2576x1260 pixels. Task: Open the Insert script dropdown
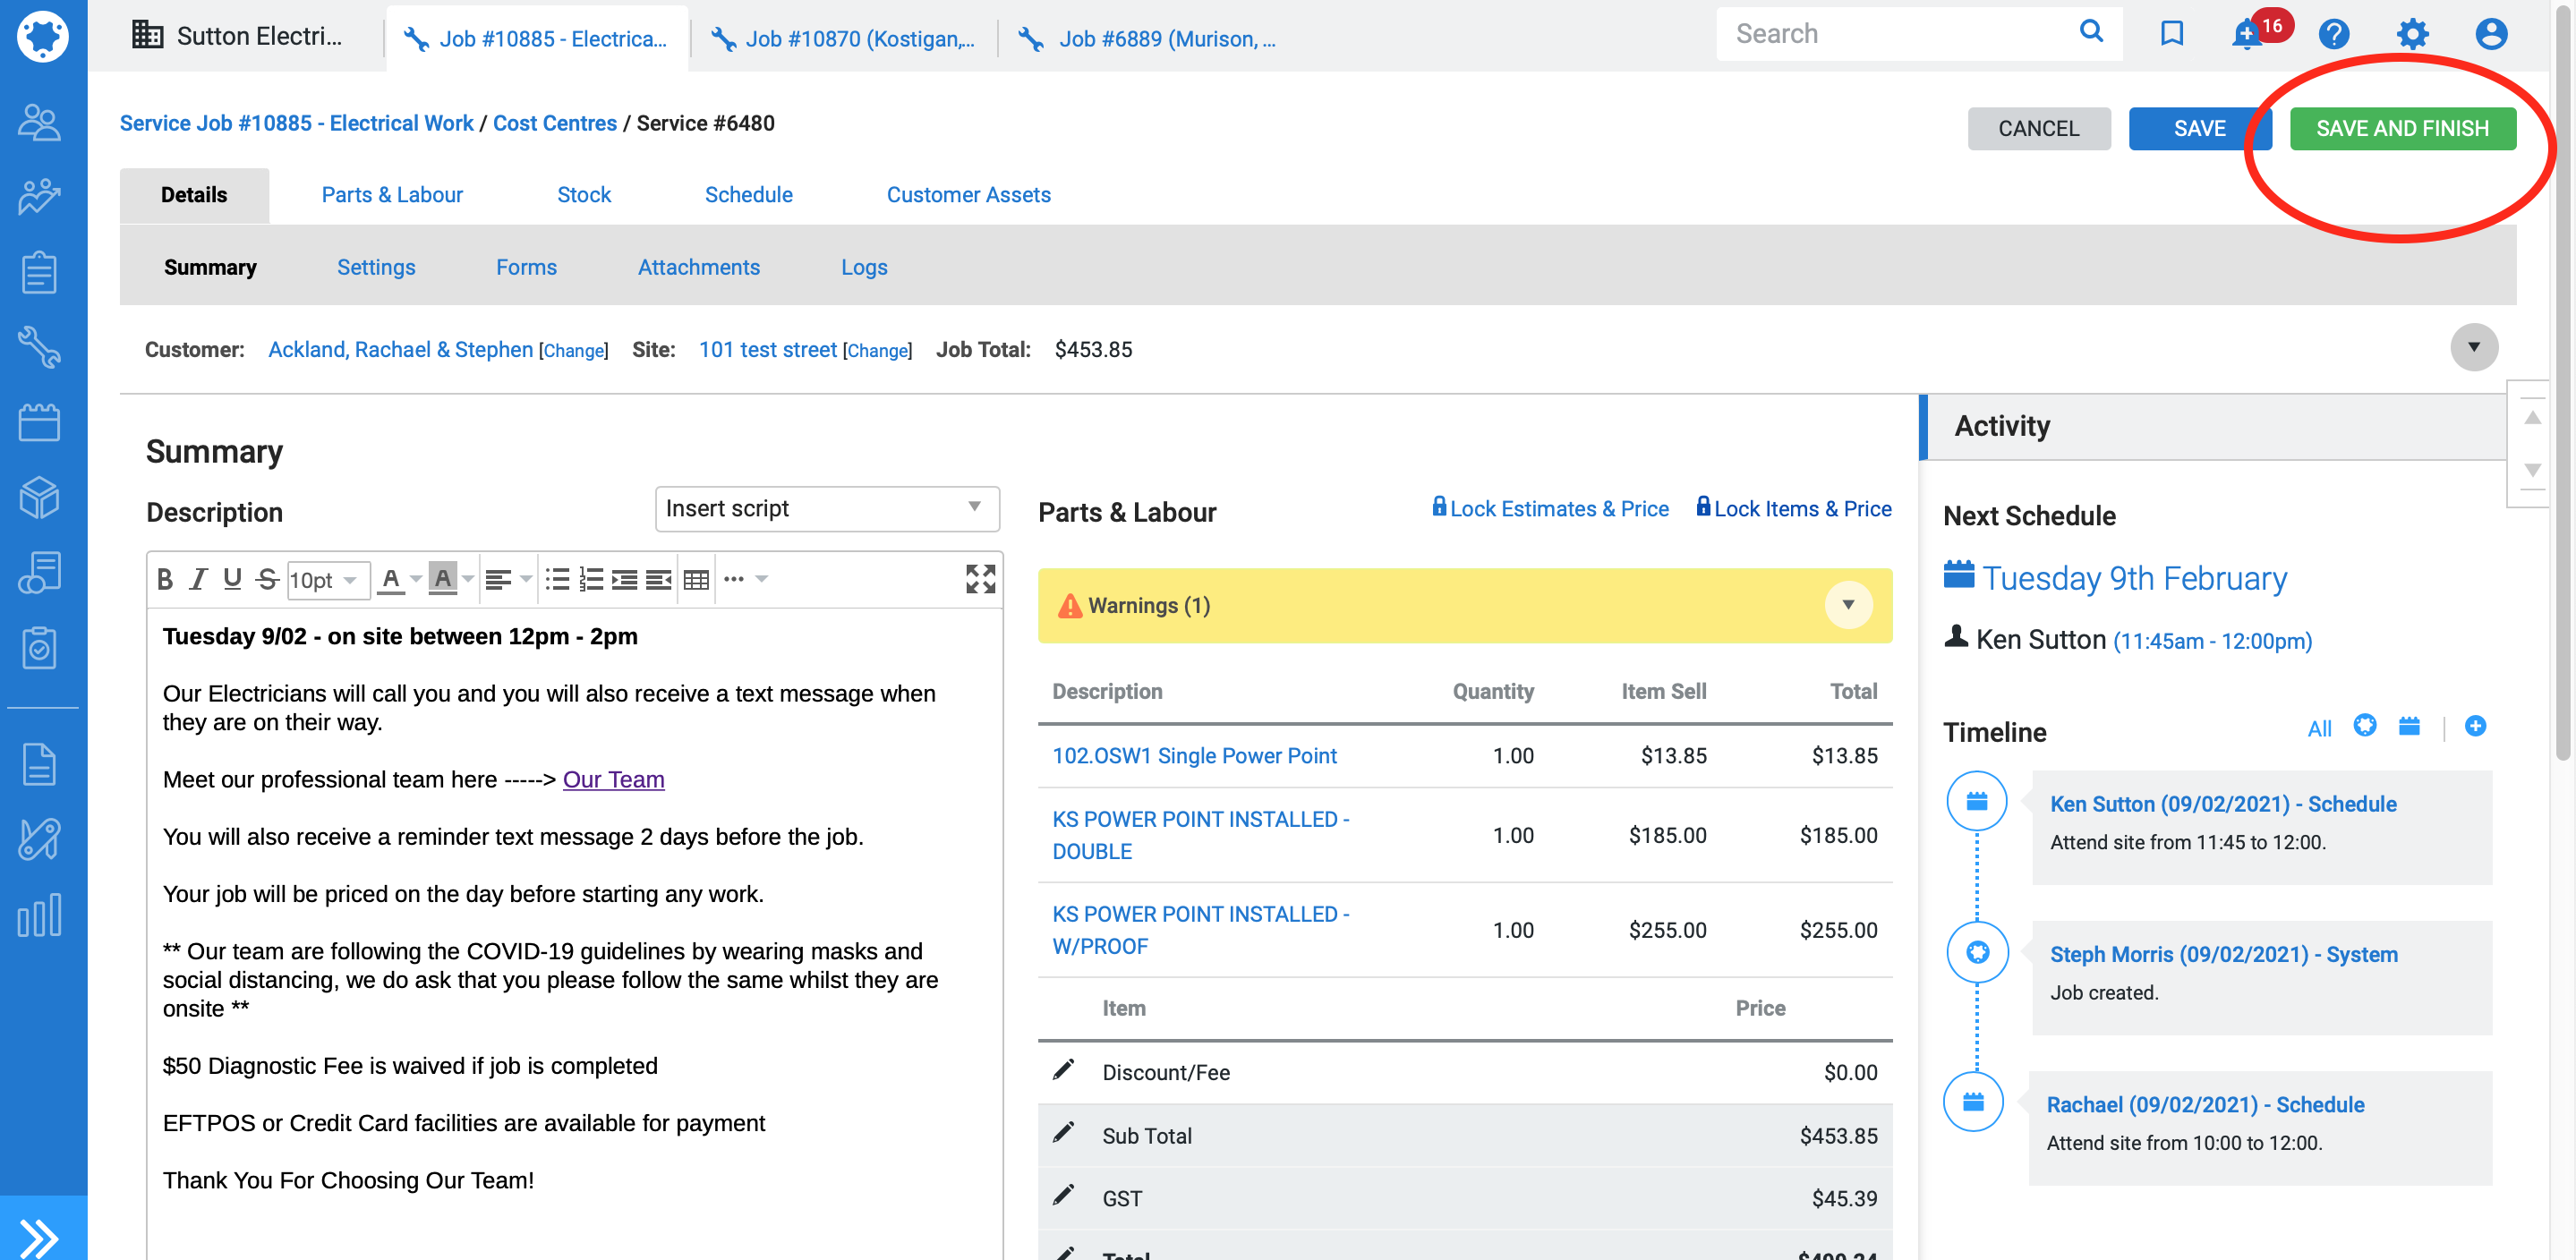pyautogui.click(x=826, y=508)
